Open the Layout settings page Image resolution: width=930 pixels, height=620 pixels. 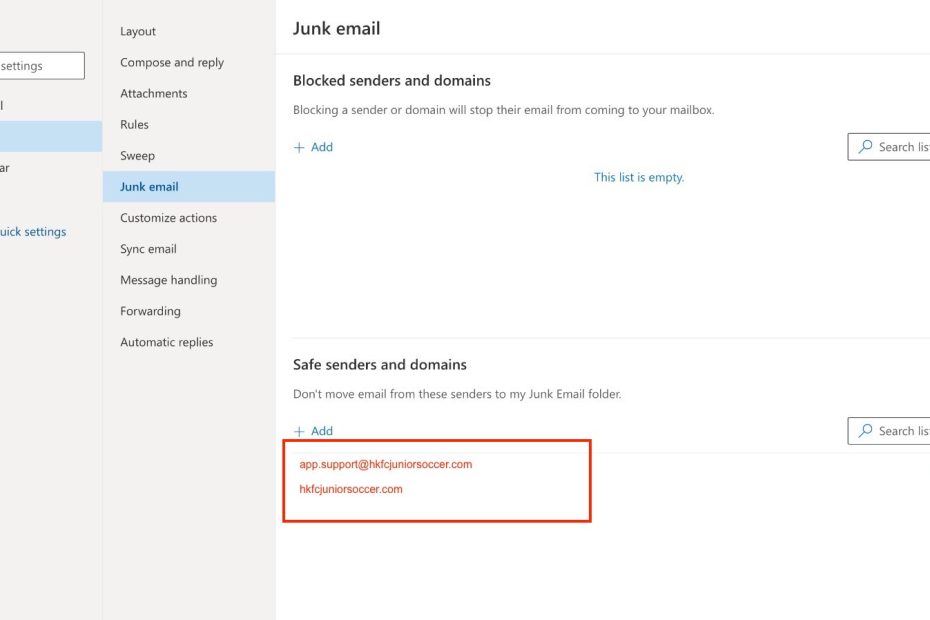click(138, 31)
